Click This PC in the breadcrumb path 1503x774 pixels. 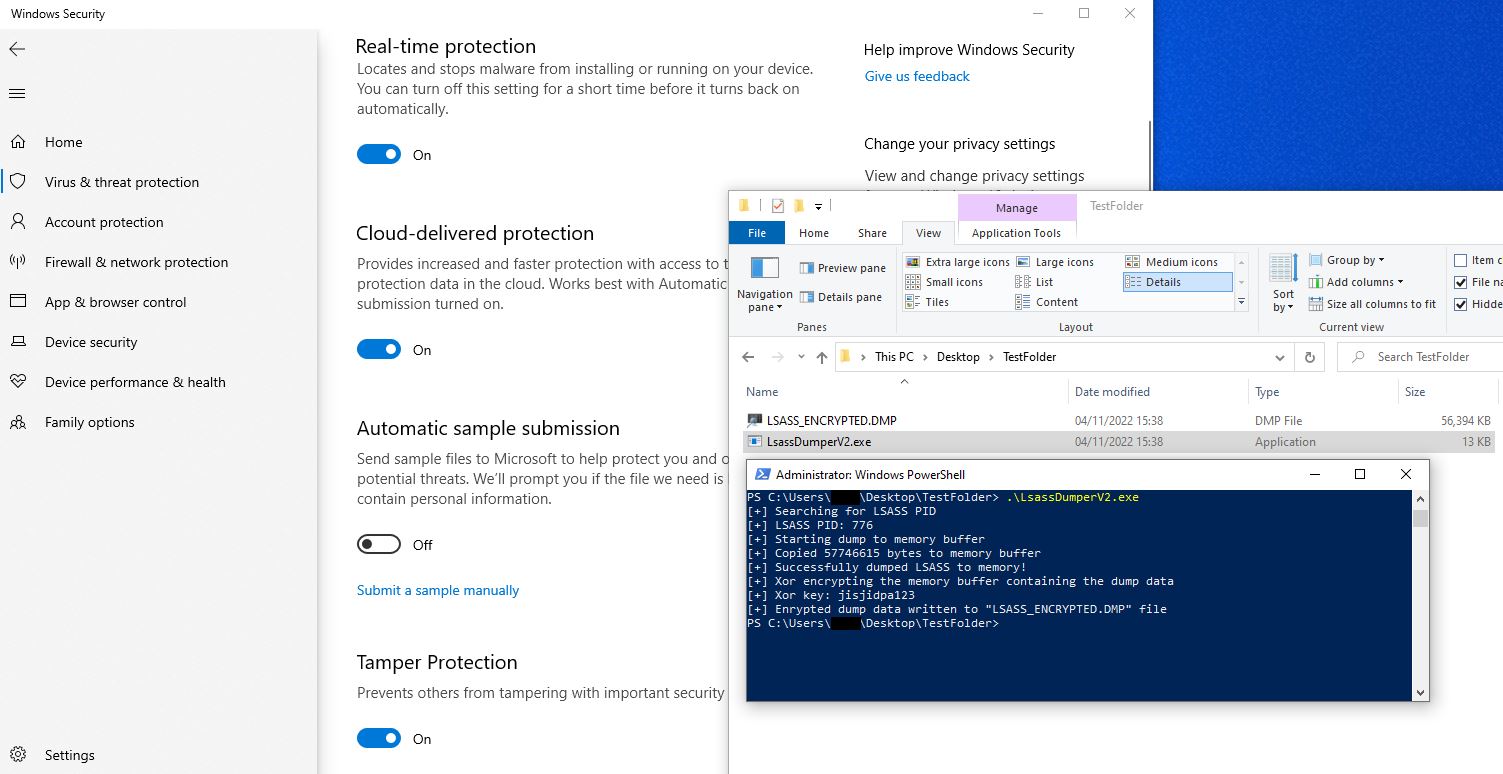click(x=894, y=357)
